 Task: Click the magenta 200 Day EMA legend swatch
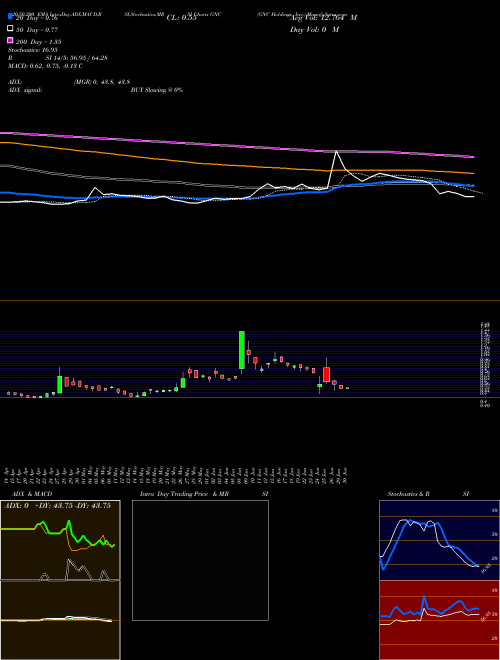pos(10,40)
